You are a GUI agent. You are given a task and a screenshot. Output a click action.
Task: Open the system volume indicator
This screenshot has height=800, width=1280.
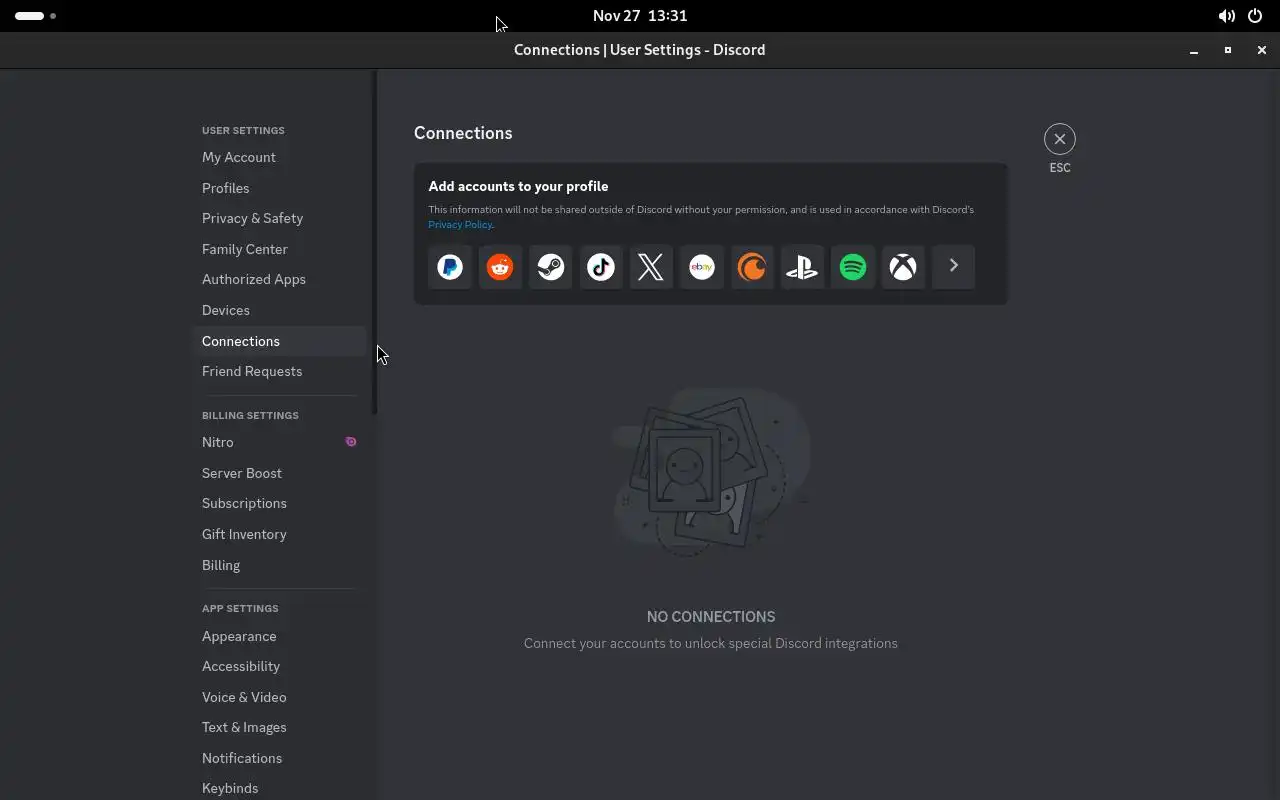[1226, 16]
